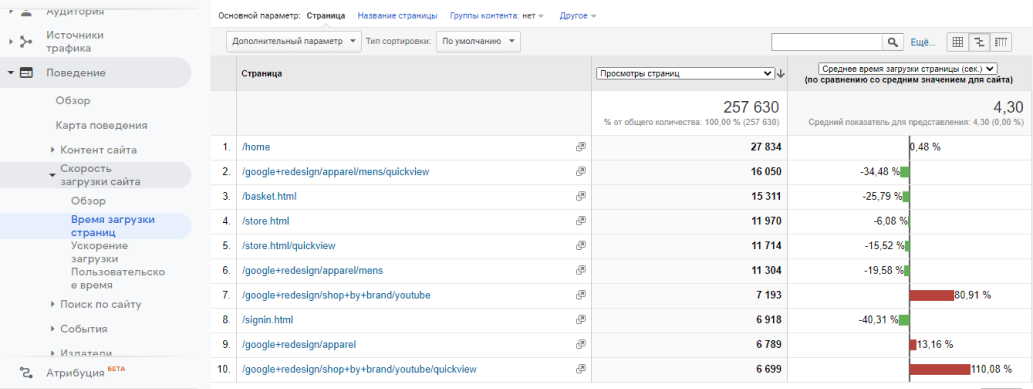This screenshot has height=389, width=1033.
Task: Open the sort type dropdown
Action: [478, 41]
